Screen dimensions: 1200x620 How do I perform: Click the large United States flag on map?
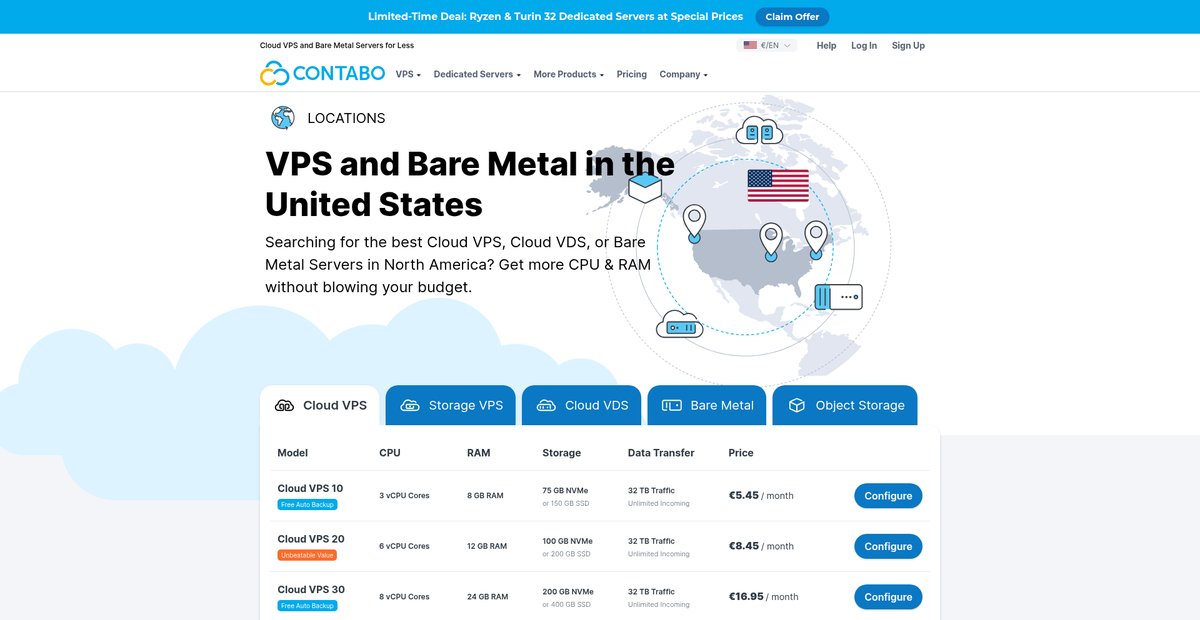tap(778, 186)
